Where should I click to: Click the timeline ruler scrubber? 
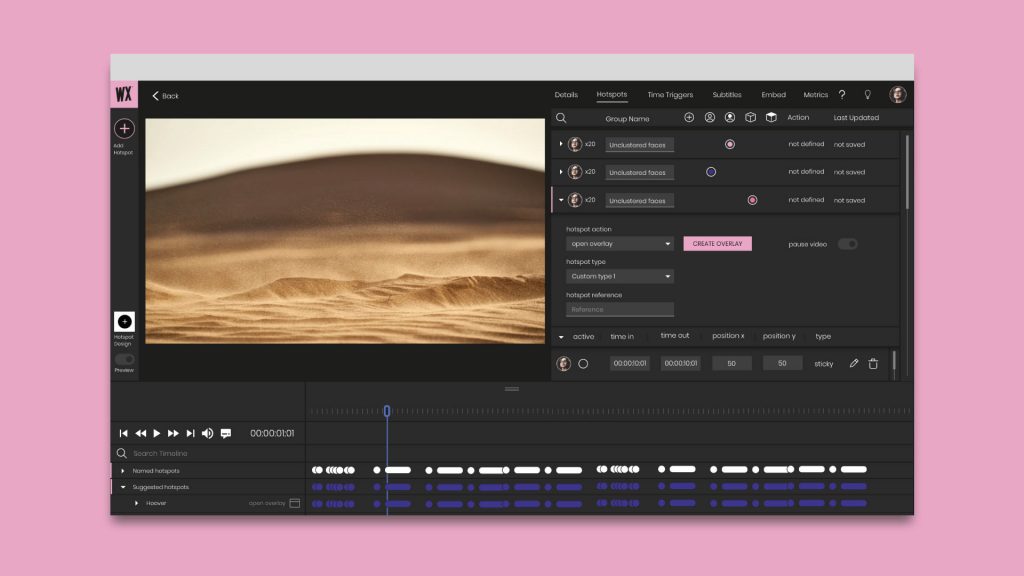click(609, 411)
